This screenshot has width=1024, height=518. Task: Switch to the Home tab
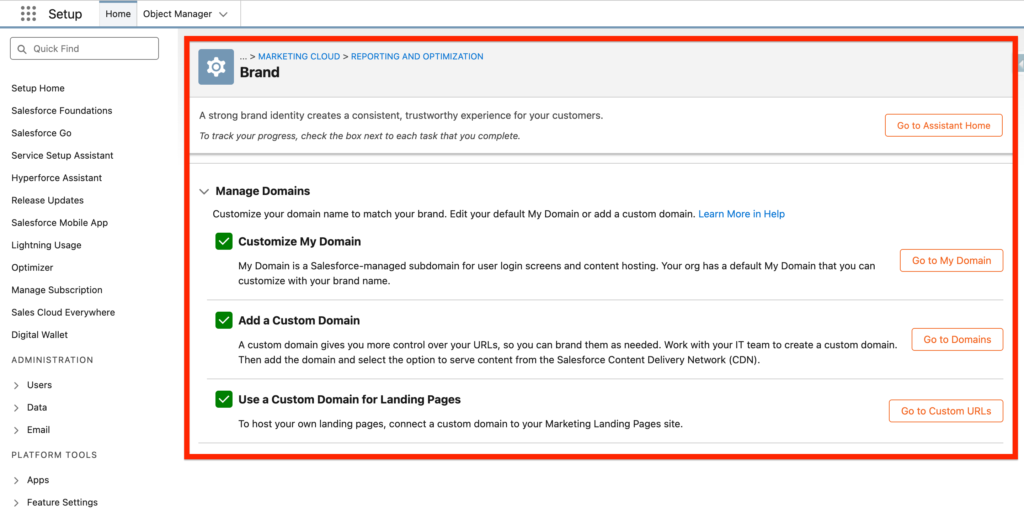tap(118, 14)
